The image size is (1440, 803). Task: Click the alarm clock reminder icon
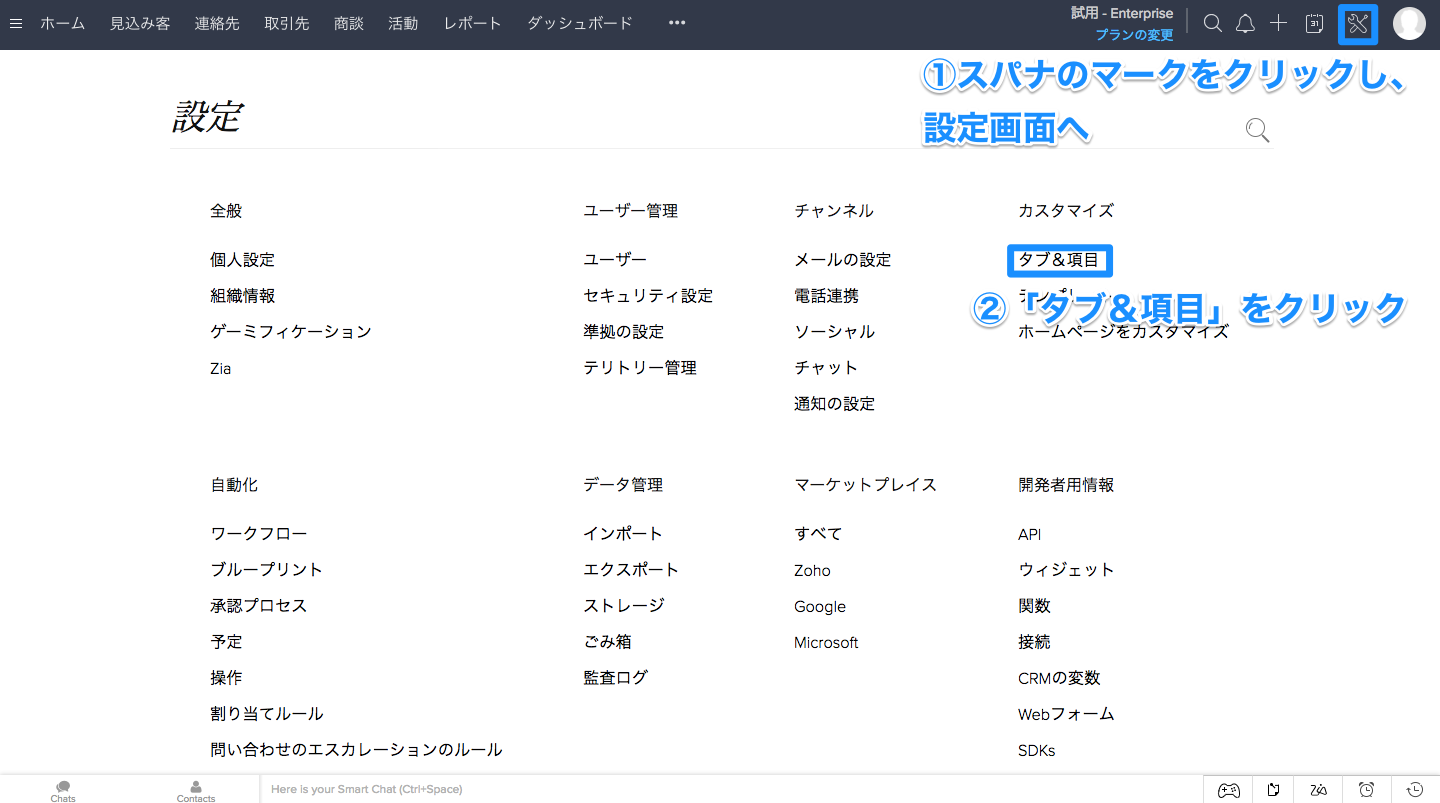tap(1367, 790)
